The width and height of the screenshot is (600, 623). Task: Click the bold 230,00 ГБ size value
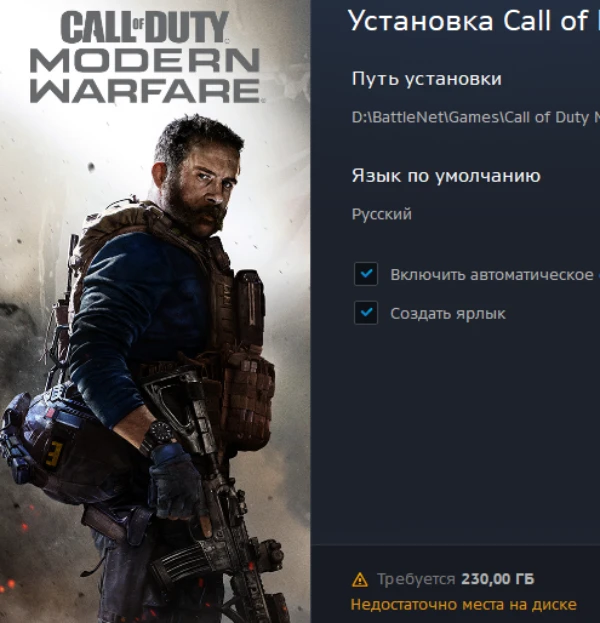click(498, 579)
